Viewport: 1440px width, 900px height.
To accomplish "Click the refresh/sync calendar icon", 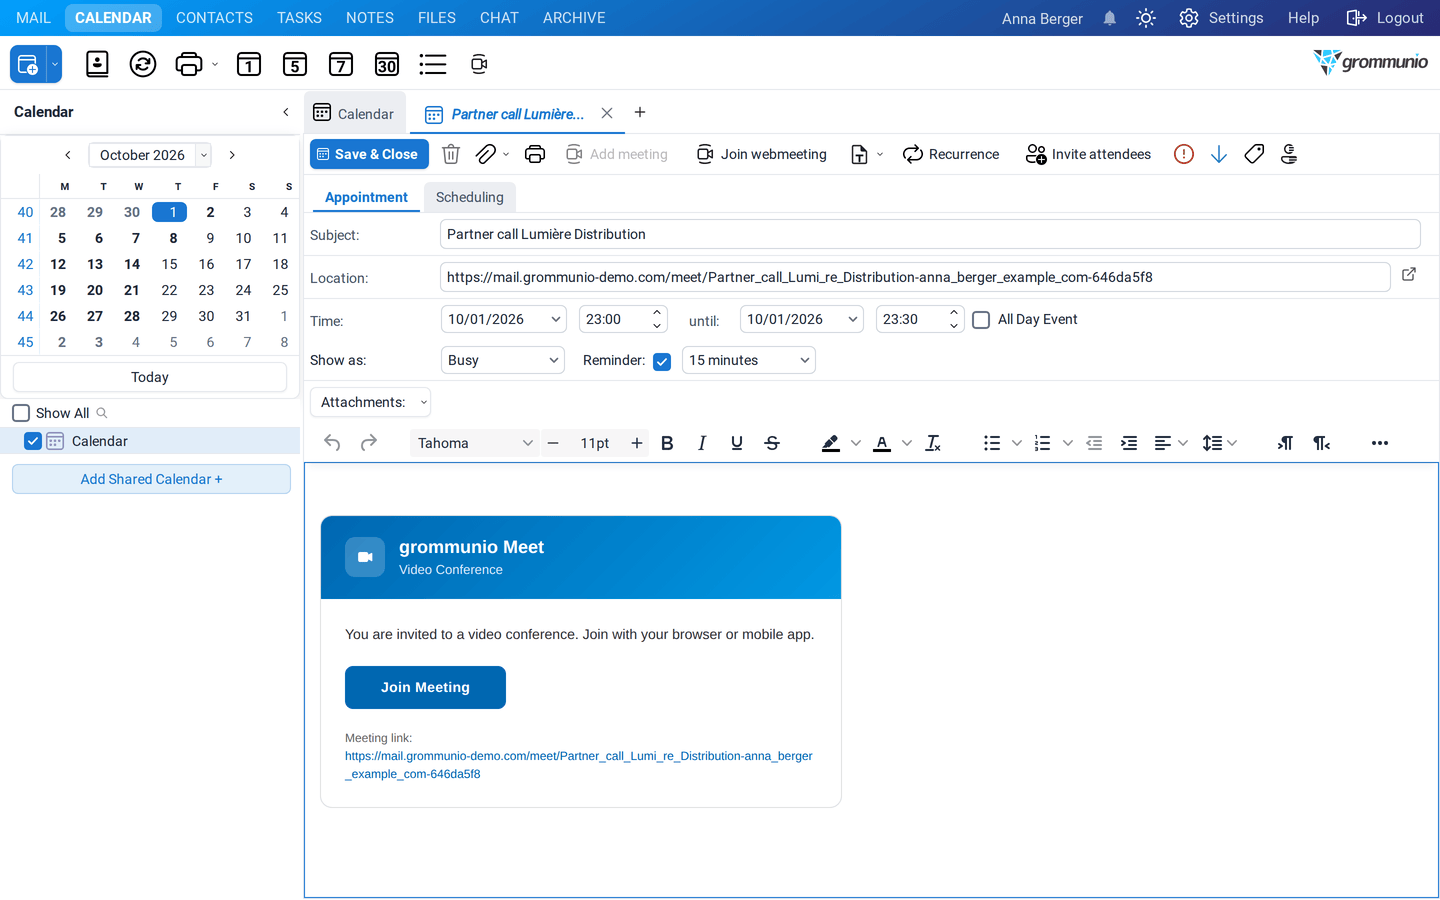I will 143,64.
